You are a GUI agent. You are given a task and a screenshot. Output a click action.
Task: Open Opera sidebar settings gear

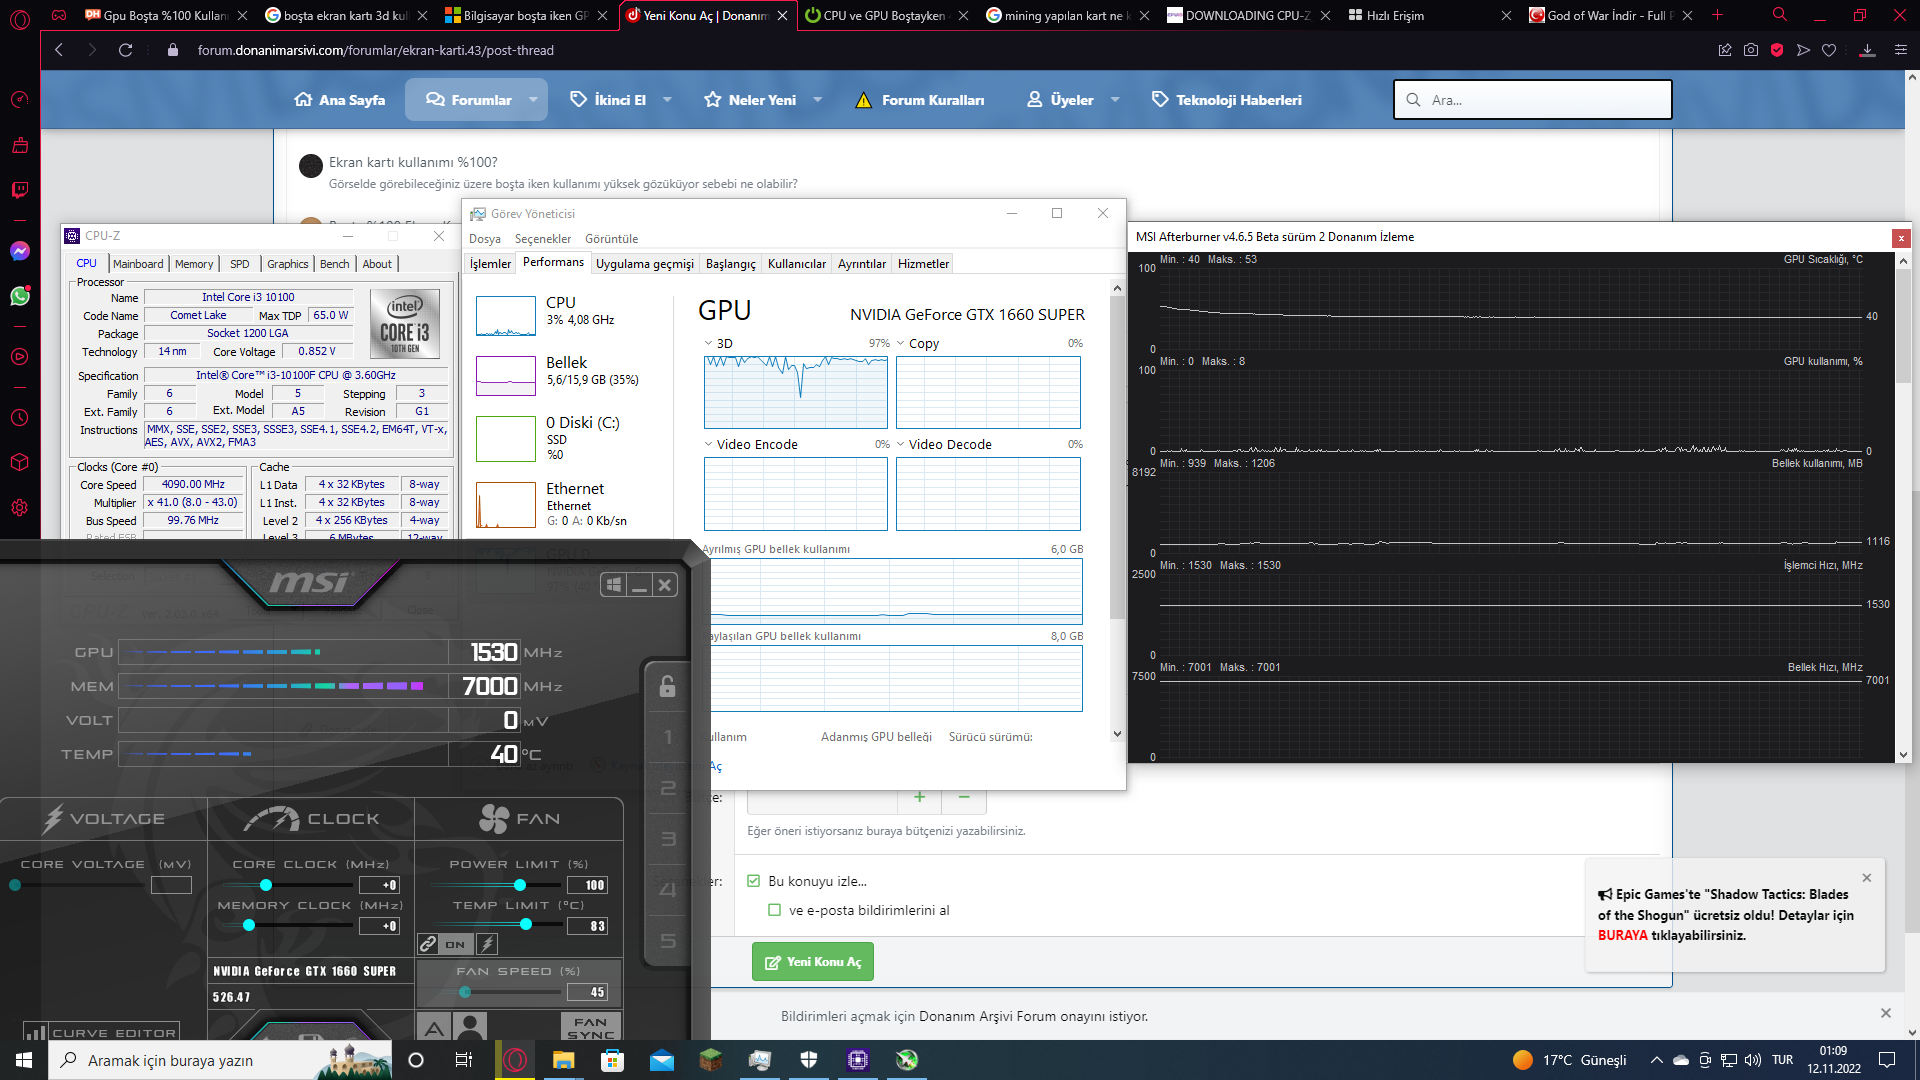tap(20, 507)
